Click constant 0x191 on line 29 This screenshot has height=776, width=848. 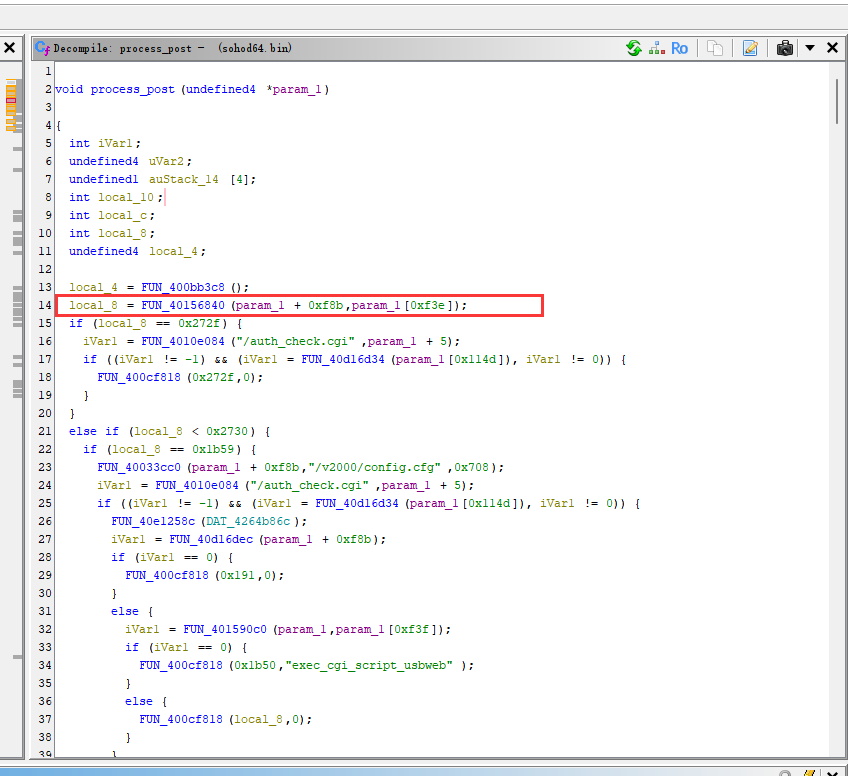(x=237, y=575)
